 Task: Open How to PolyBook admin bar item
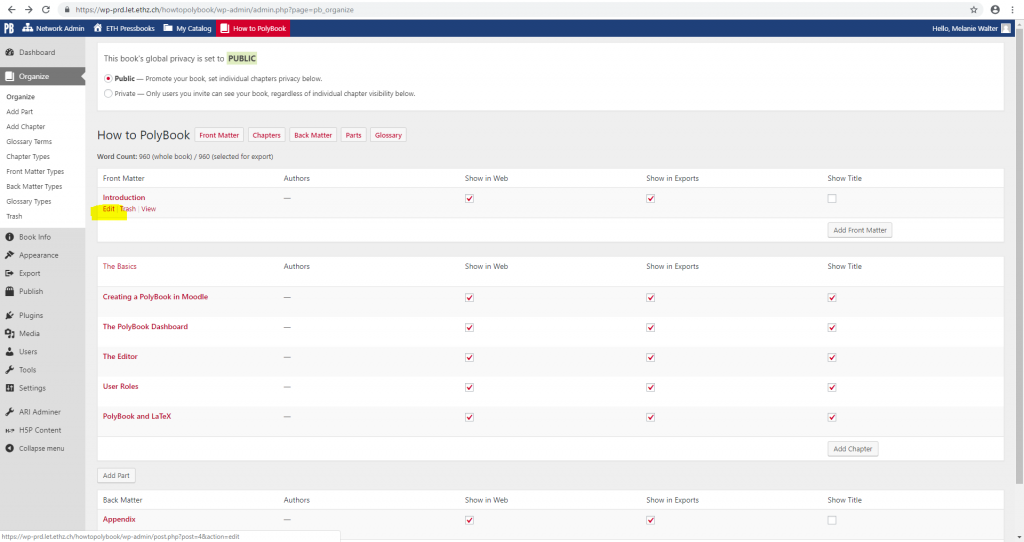click(253, 28)
